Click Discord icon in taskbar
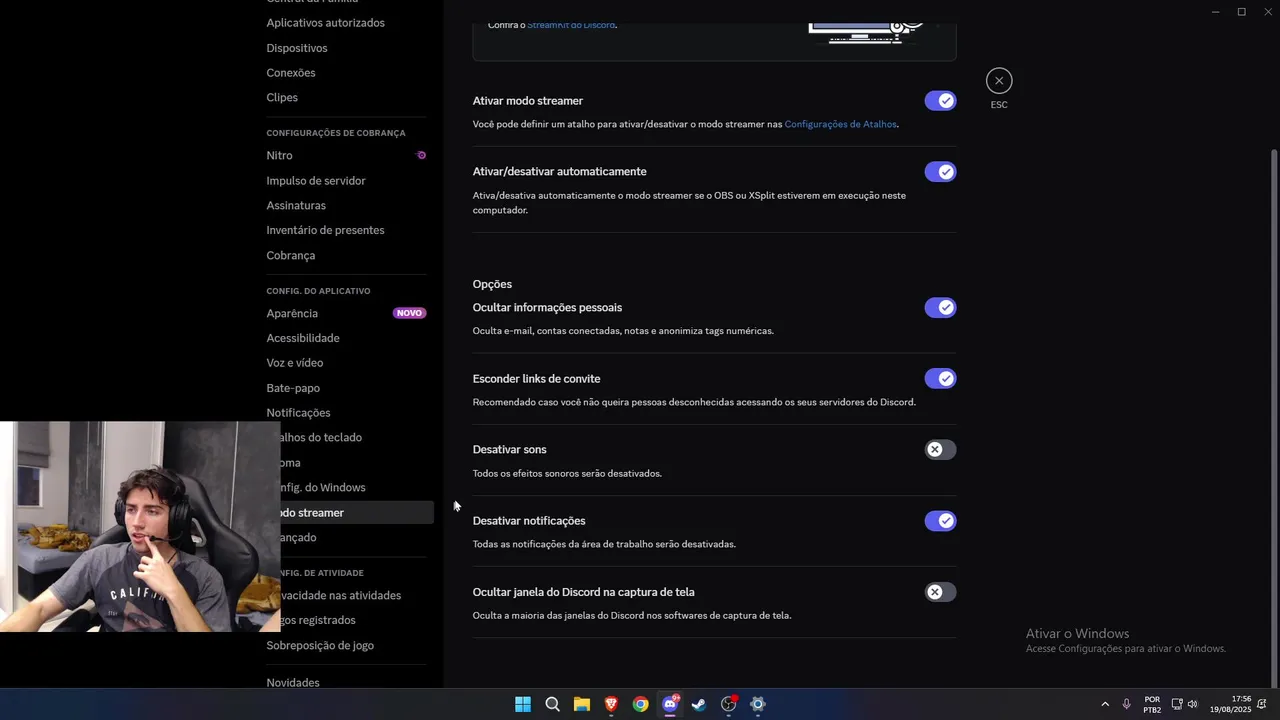This screenshot has height=720, width=1280. point(670,704)
